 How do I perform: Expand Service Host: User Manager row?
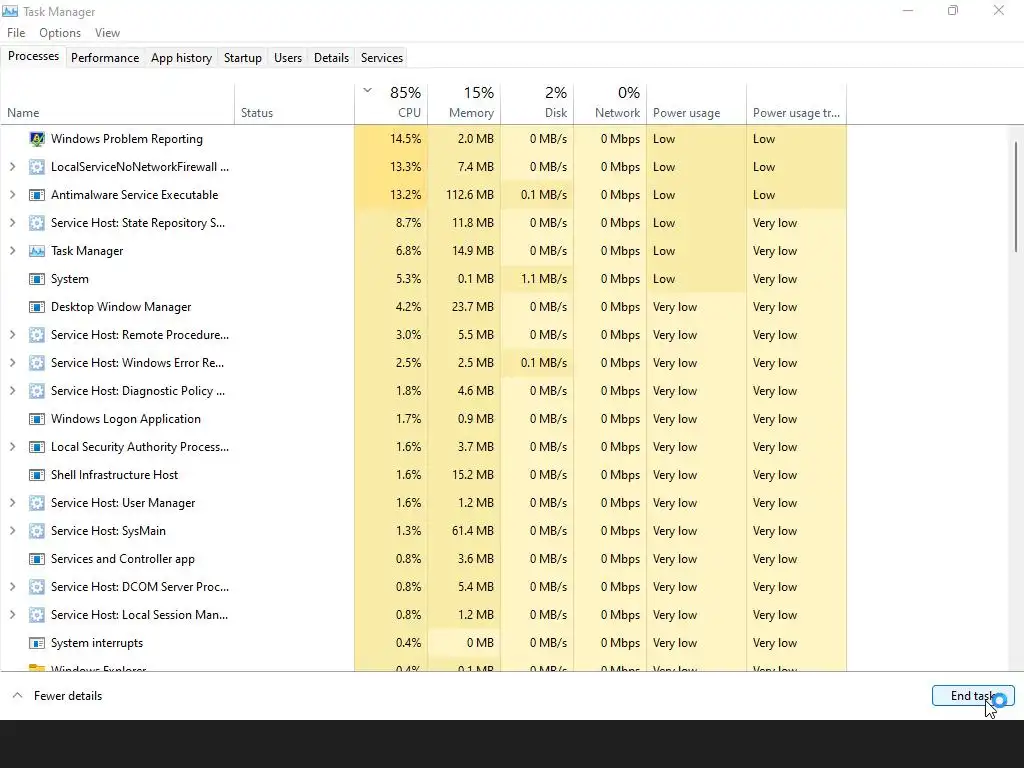tap(12, 504)
